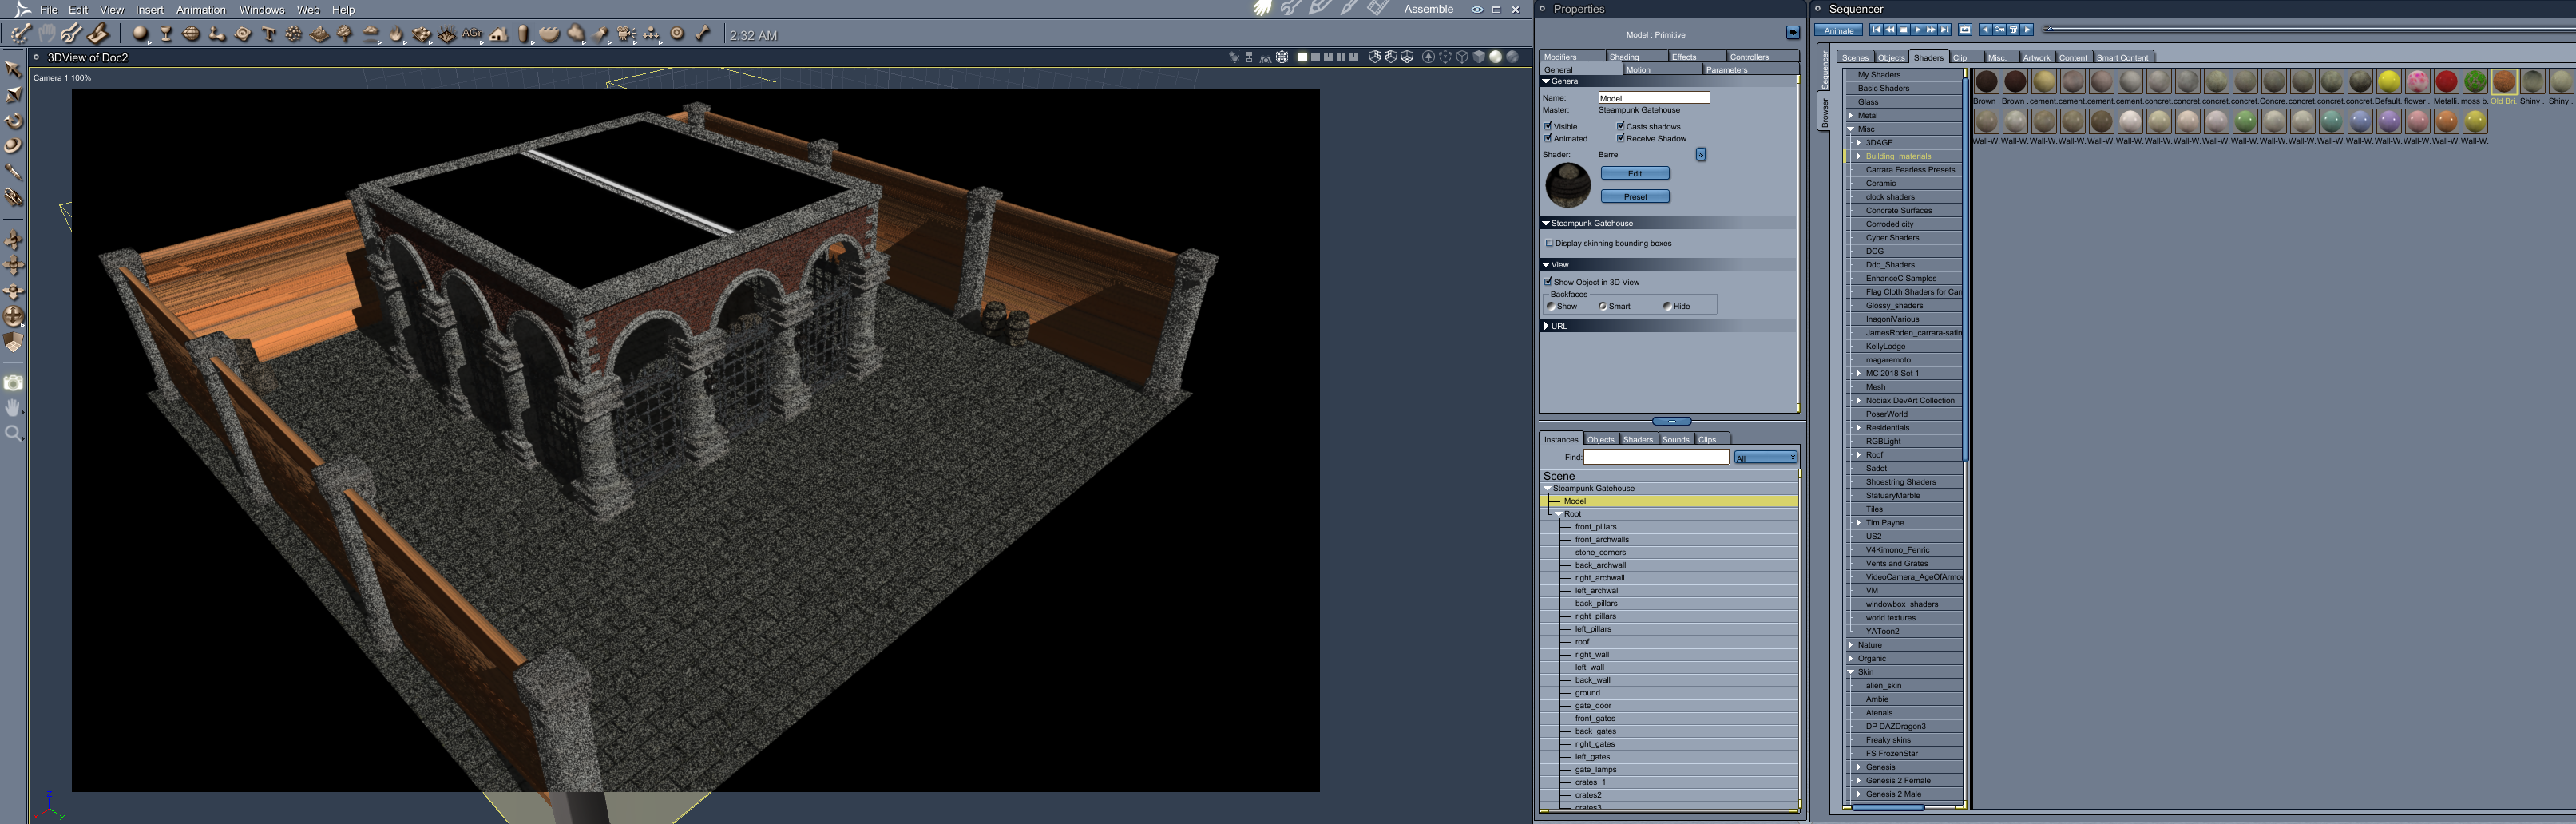Select the Backfaces Smart radio button
This screenshot has height=824, width=2576.
1603,306
